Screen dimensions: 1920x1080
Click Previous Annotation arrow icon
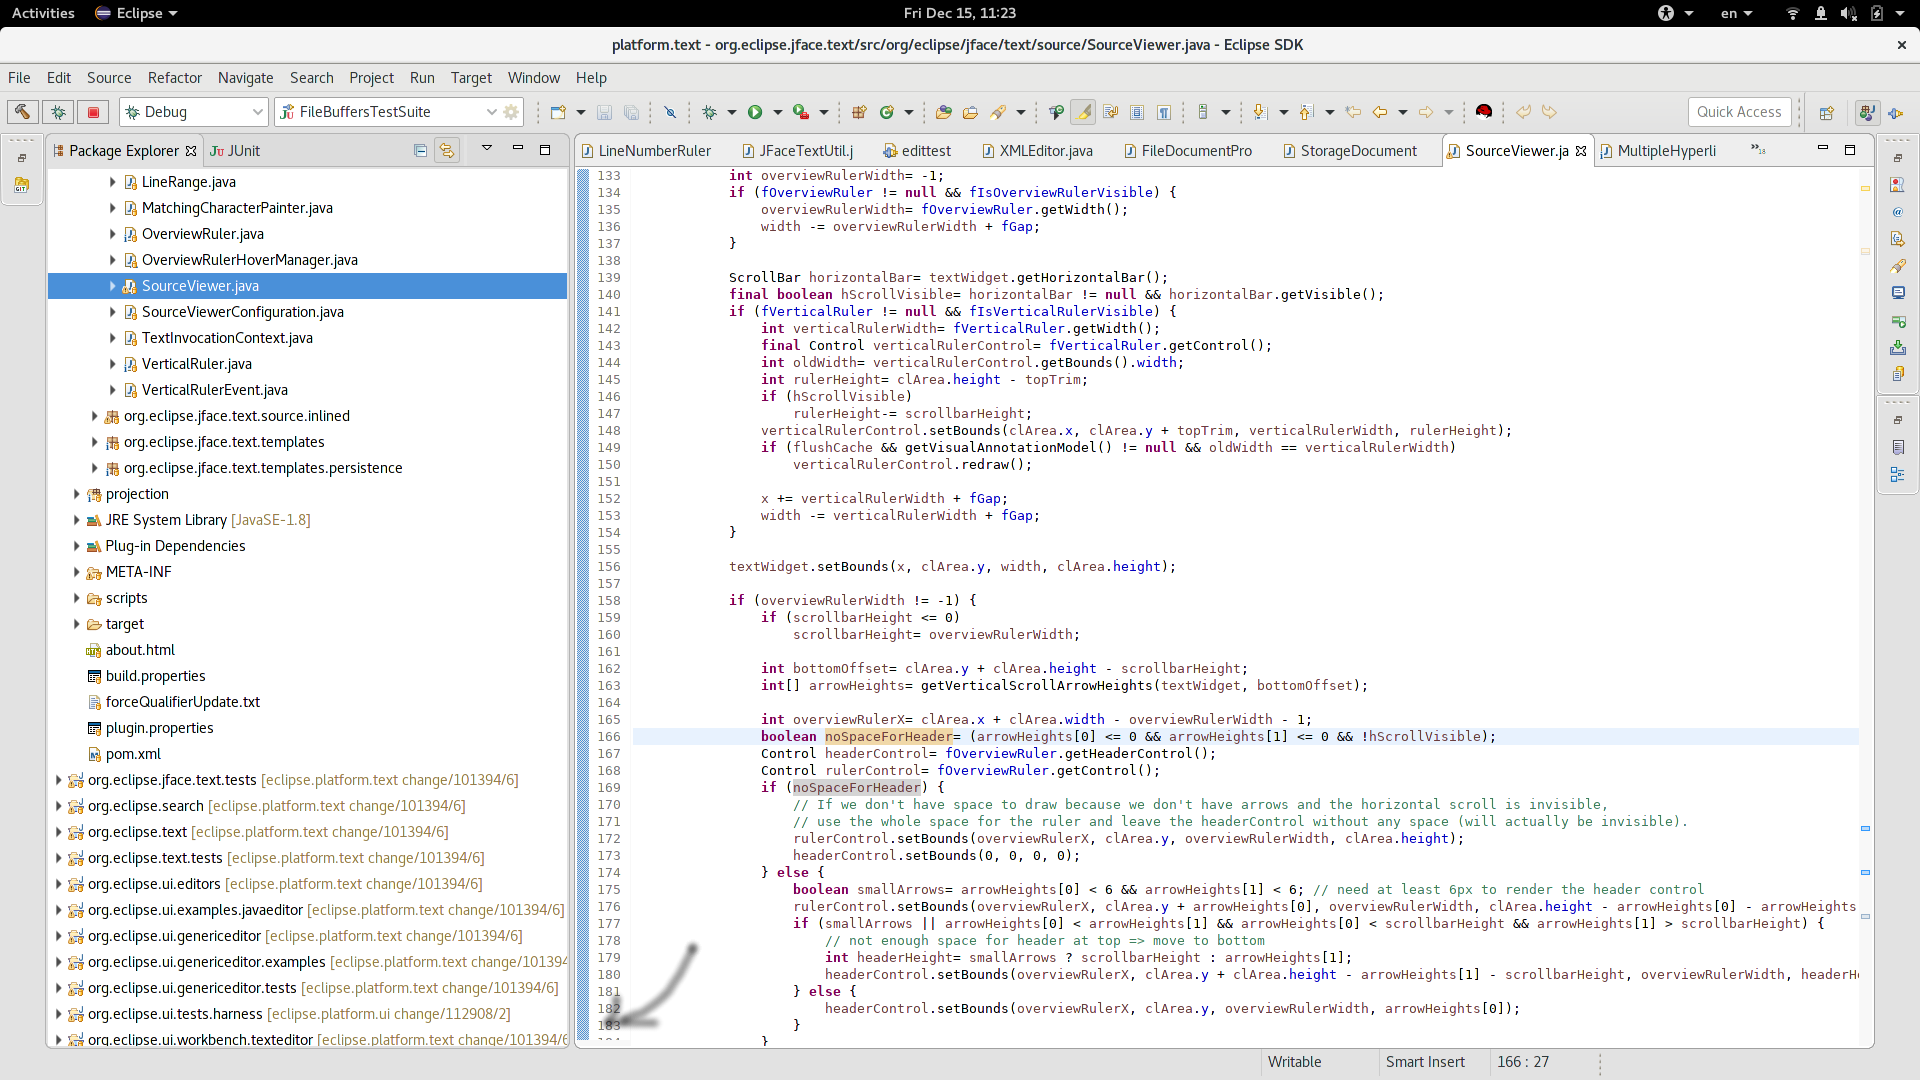coord(1306,112)
